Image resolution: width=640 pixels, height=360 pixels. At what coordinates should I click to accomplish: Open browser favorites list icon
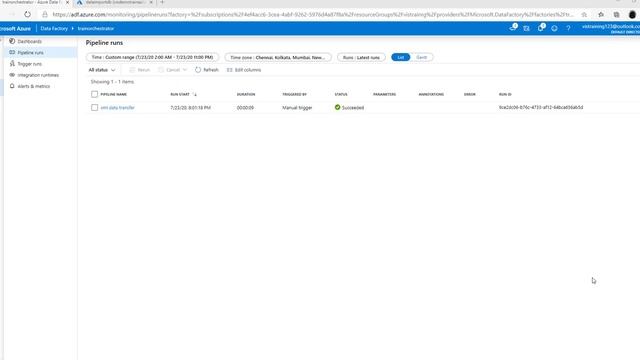[x=601, y=14]
